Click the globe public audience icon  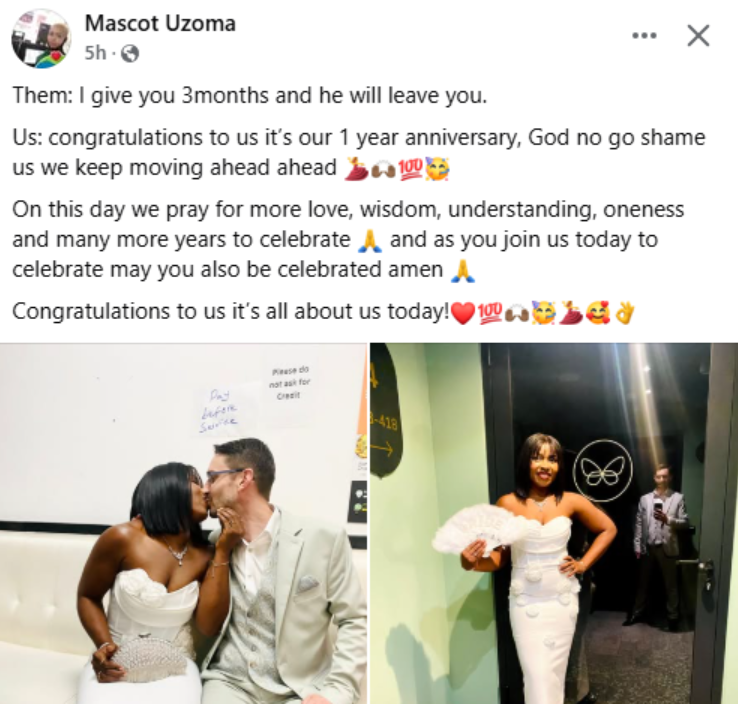click(130, 54)
